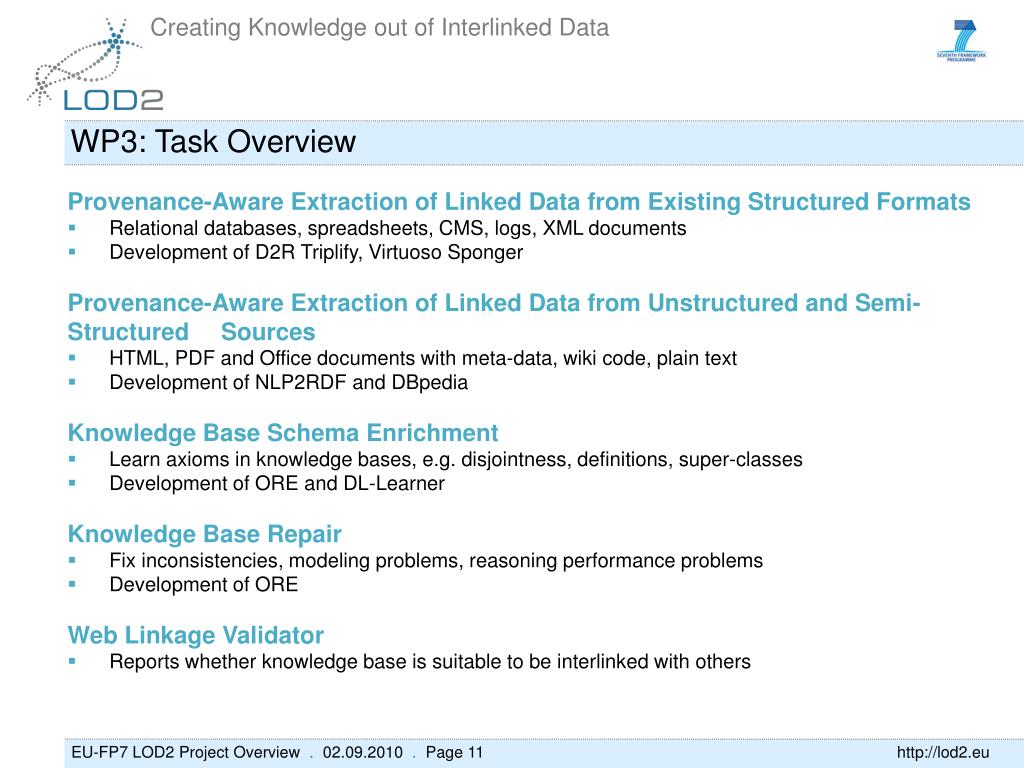This screenshot has width=1024, height=768.
Task: Click 'HTML, PDF and Office documents' bullet text
Action: tap(422, 358)
